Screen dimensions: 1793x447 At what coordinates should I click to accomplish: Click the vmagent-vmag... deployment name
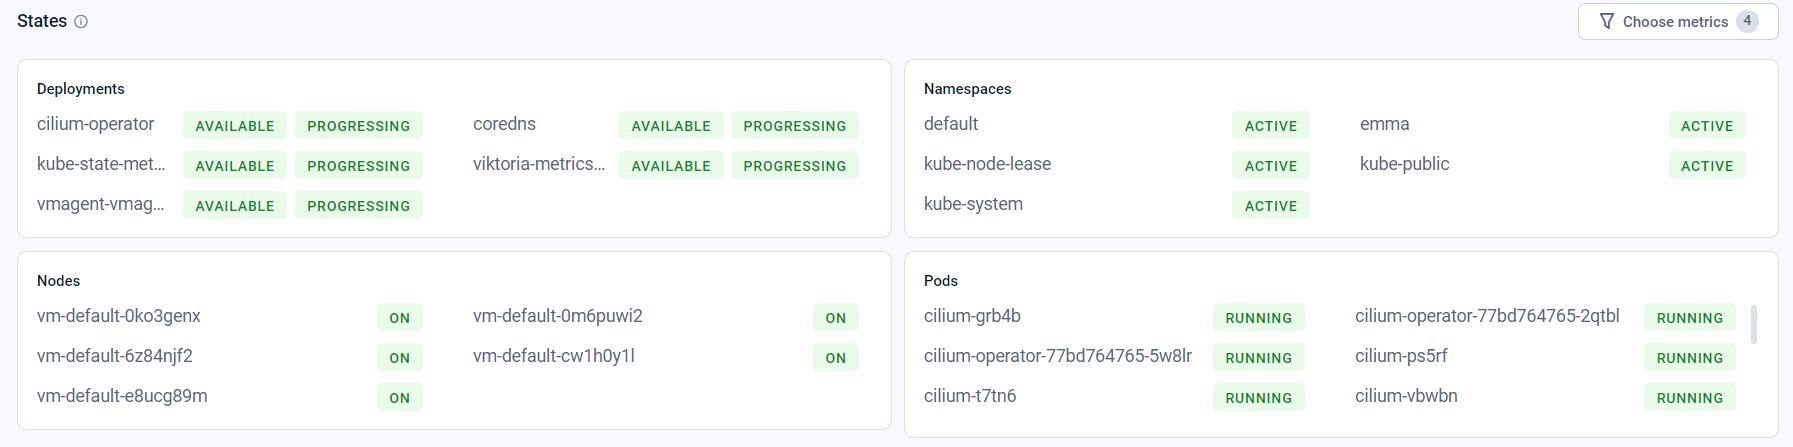coord(100,204)
